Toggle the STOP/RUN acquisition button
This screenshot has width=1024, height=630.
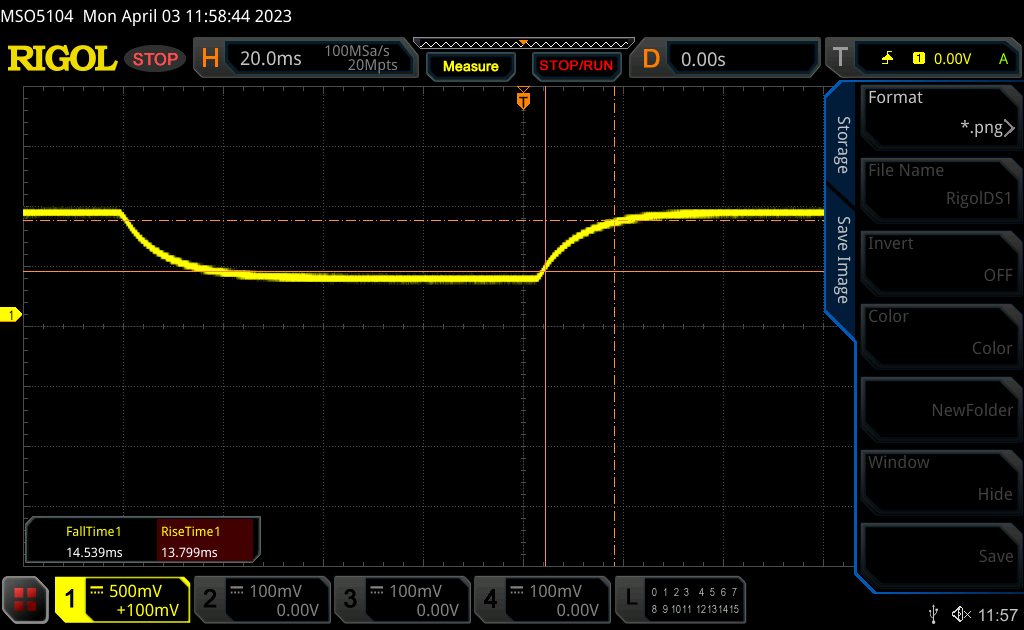click(575, 66)
